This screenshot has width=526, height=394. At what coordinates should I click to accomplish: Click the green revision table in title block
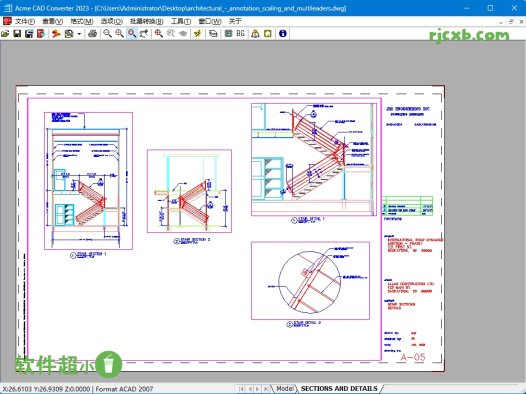tap(408, 206)
